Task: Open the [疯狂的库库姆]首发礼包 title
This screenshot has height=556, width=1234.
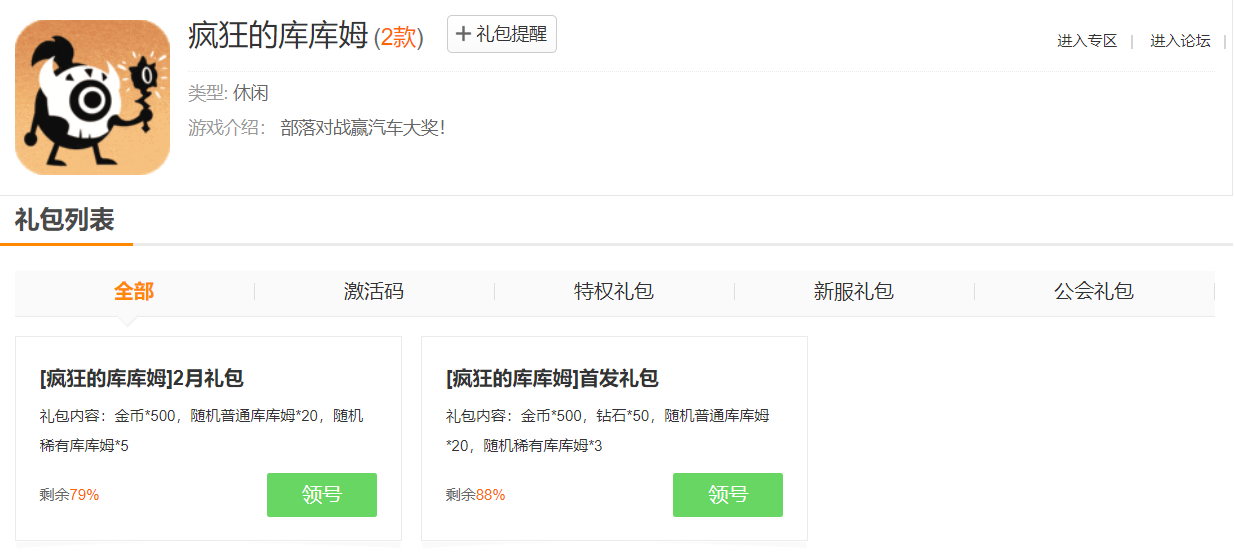Action: tap(552, 379)
